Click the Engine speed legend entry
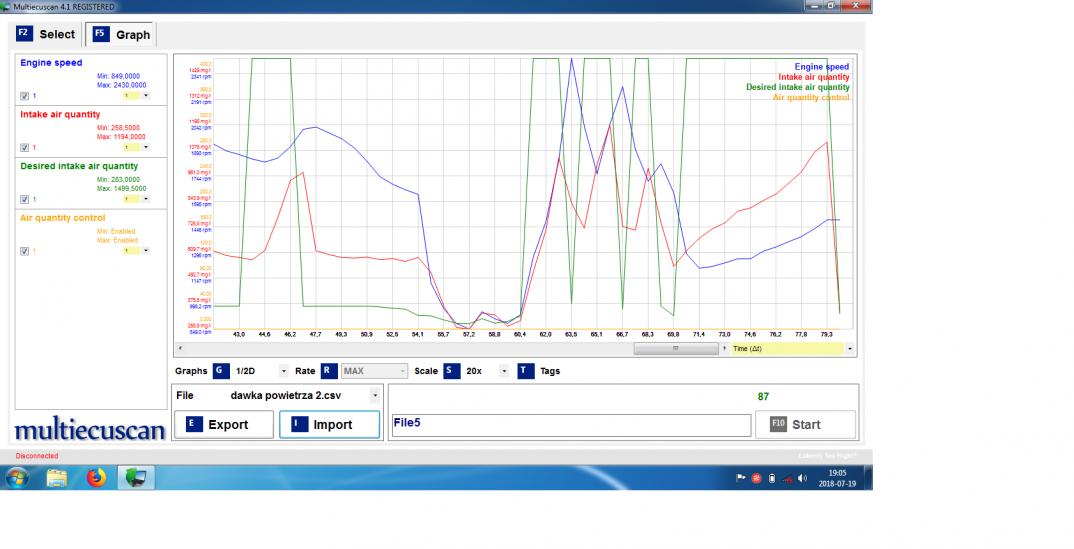 (x=821, y=66)
